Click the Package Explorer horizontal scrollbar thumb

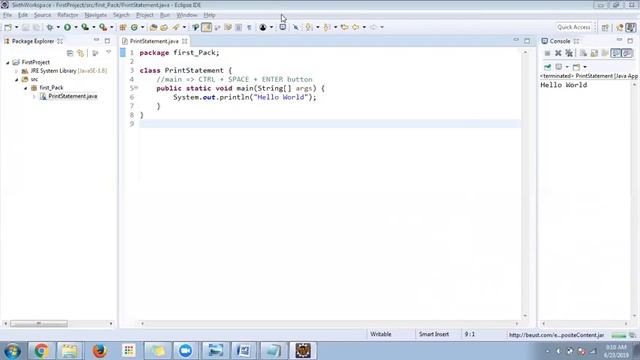tap(39, 324)
